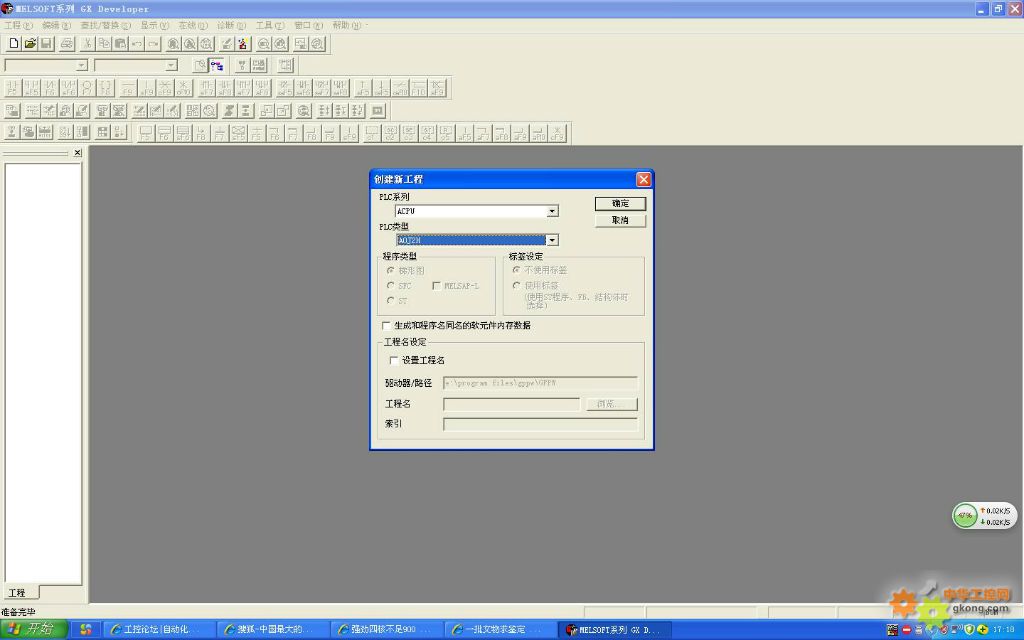
Task: Click the sF5 open branch ladder icon
Action: (x=31, y=88)
